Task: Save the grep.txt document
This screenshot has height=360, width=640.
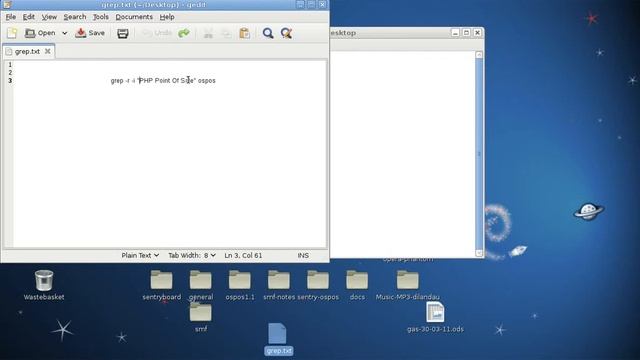Action: 90,33
